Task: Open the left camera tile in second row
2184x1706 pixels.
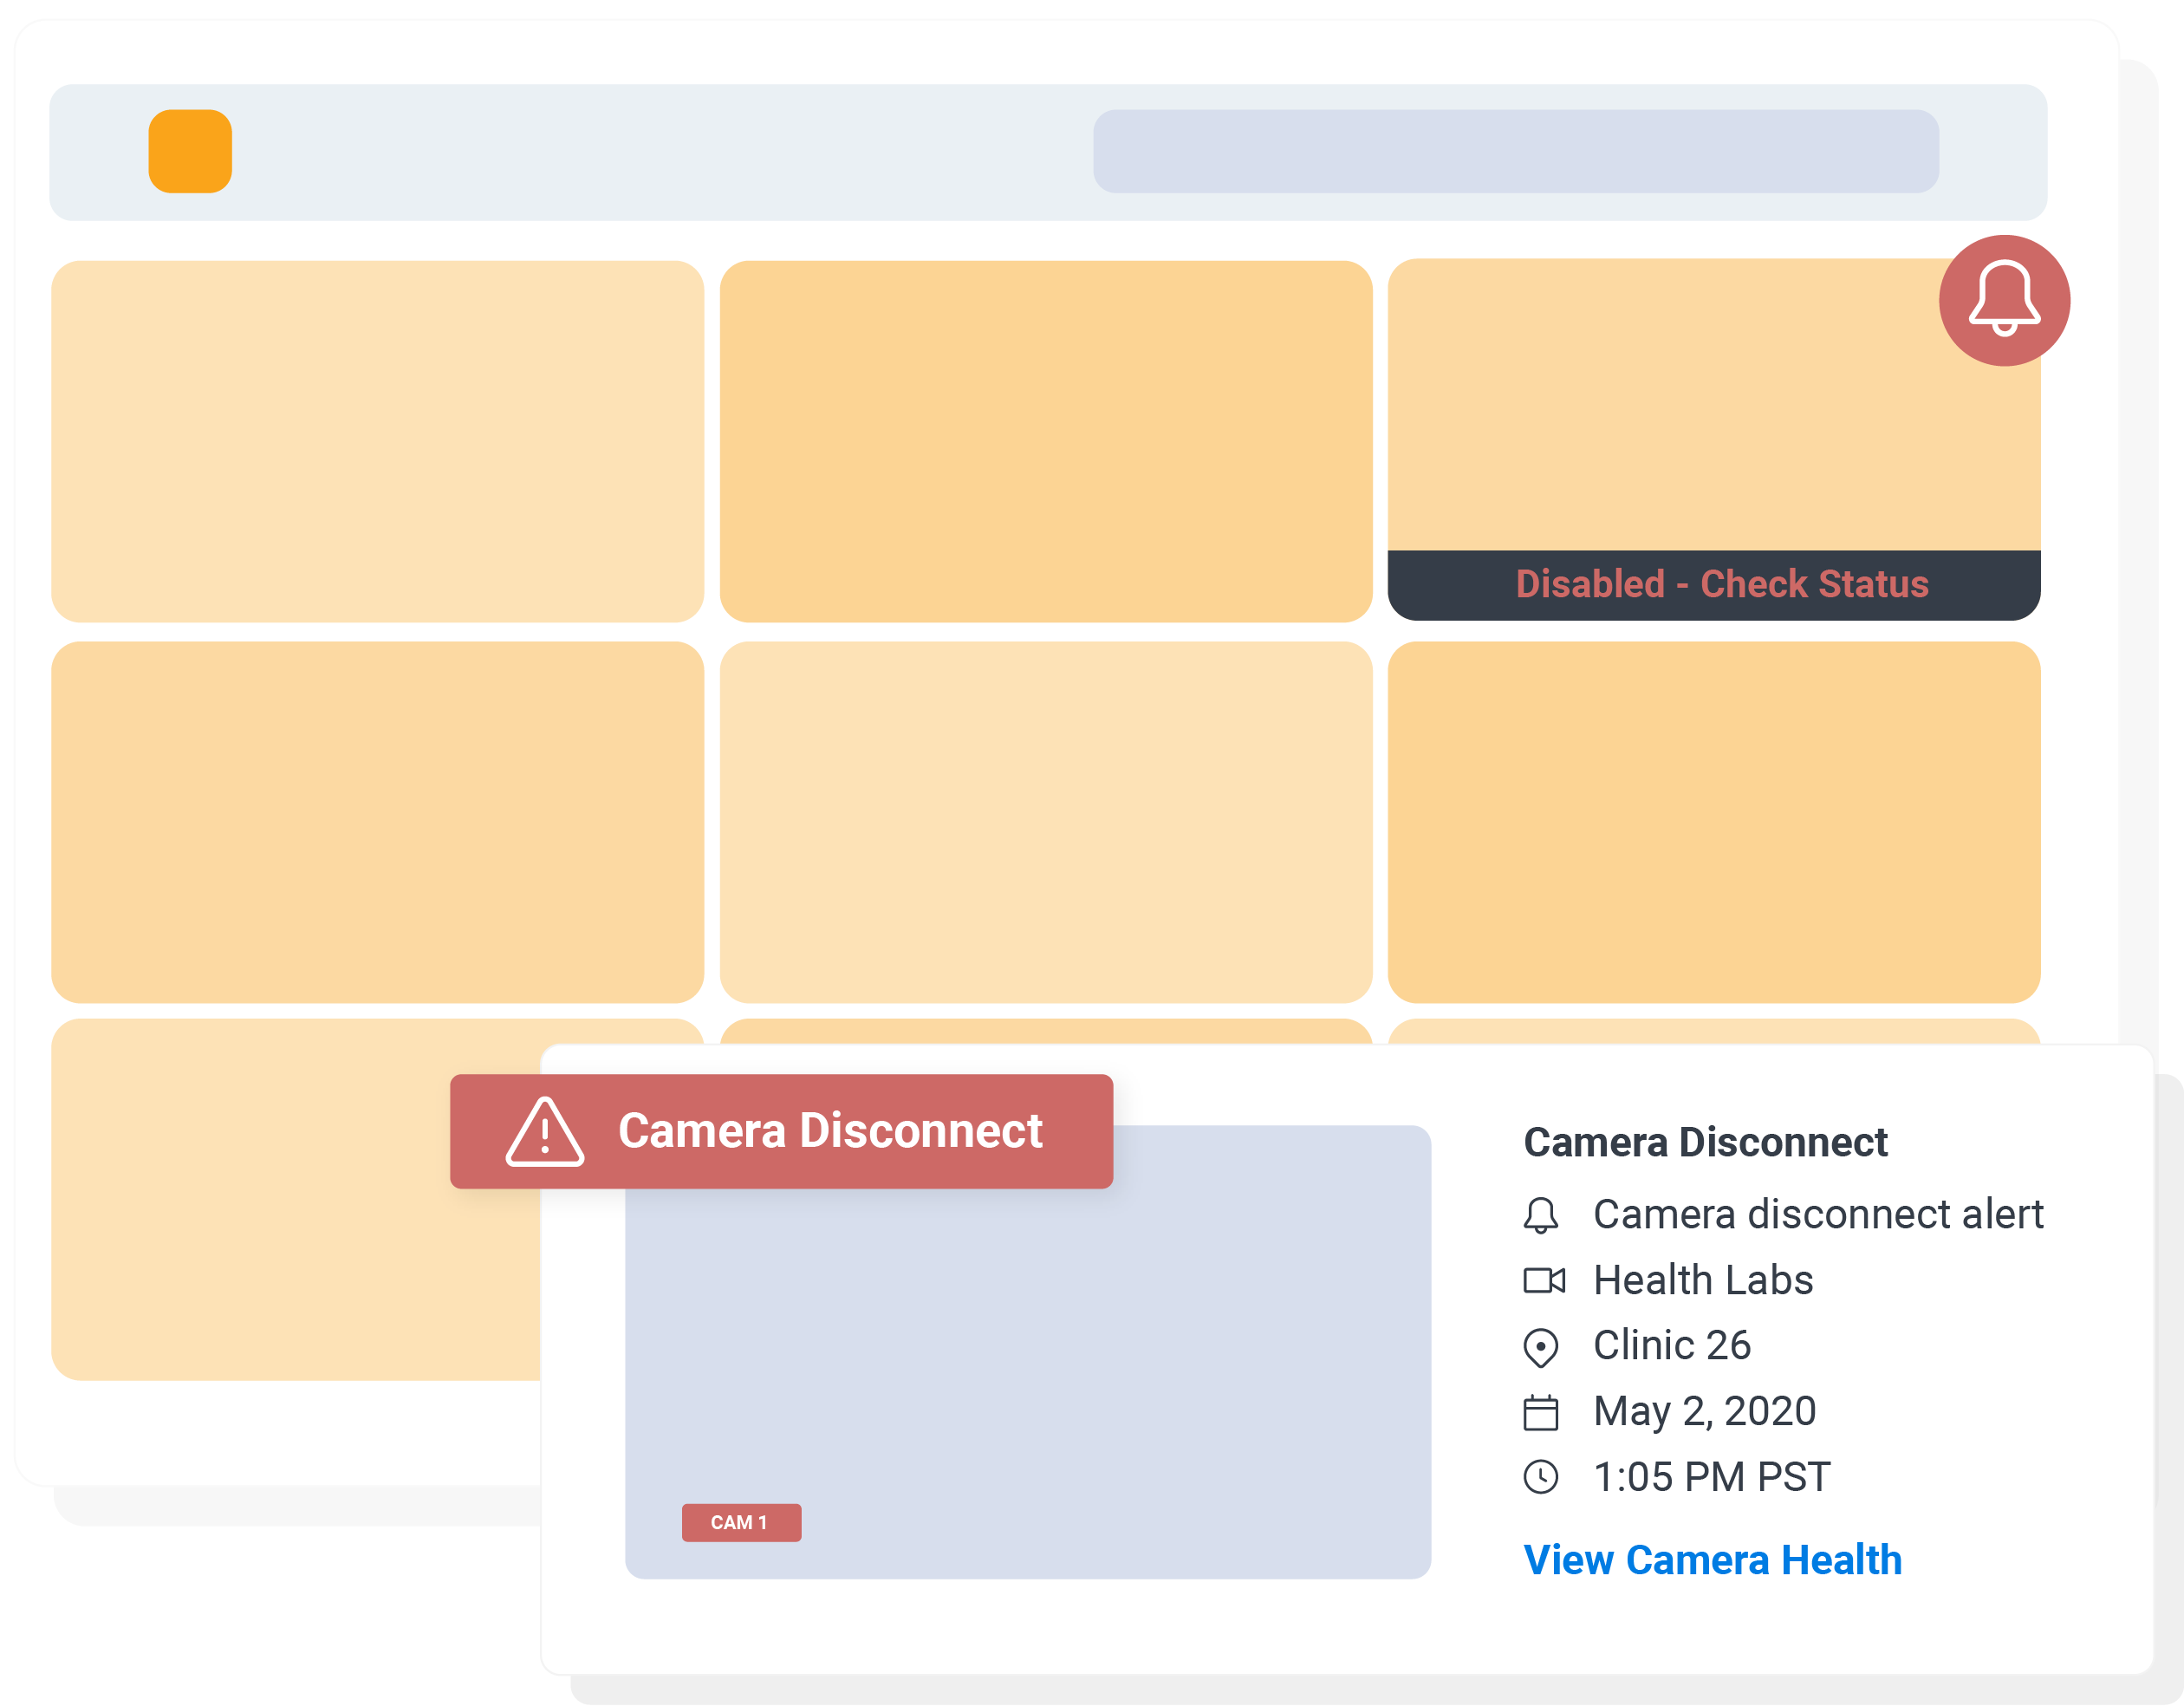Action: (377, 822)
